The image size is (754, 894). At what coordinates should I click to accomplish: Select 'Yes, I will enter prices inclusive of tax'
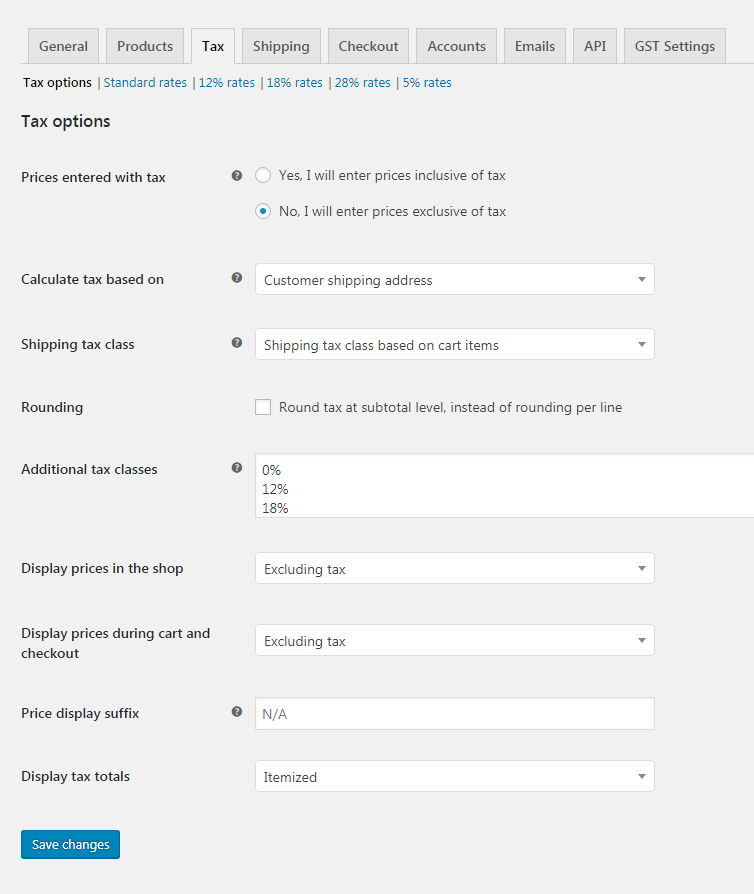(x=263, y=175)
